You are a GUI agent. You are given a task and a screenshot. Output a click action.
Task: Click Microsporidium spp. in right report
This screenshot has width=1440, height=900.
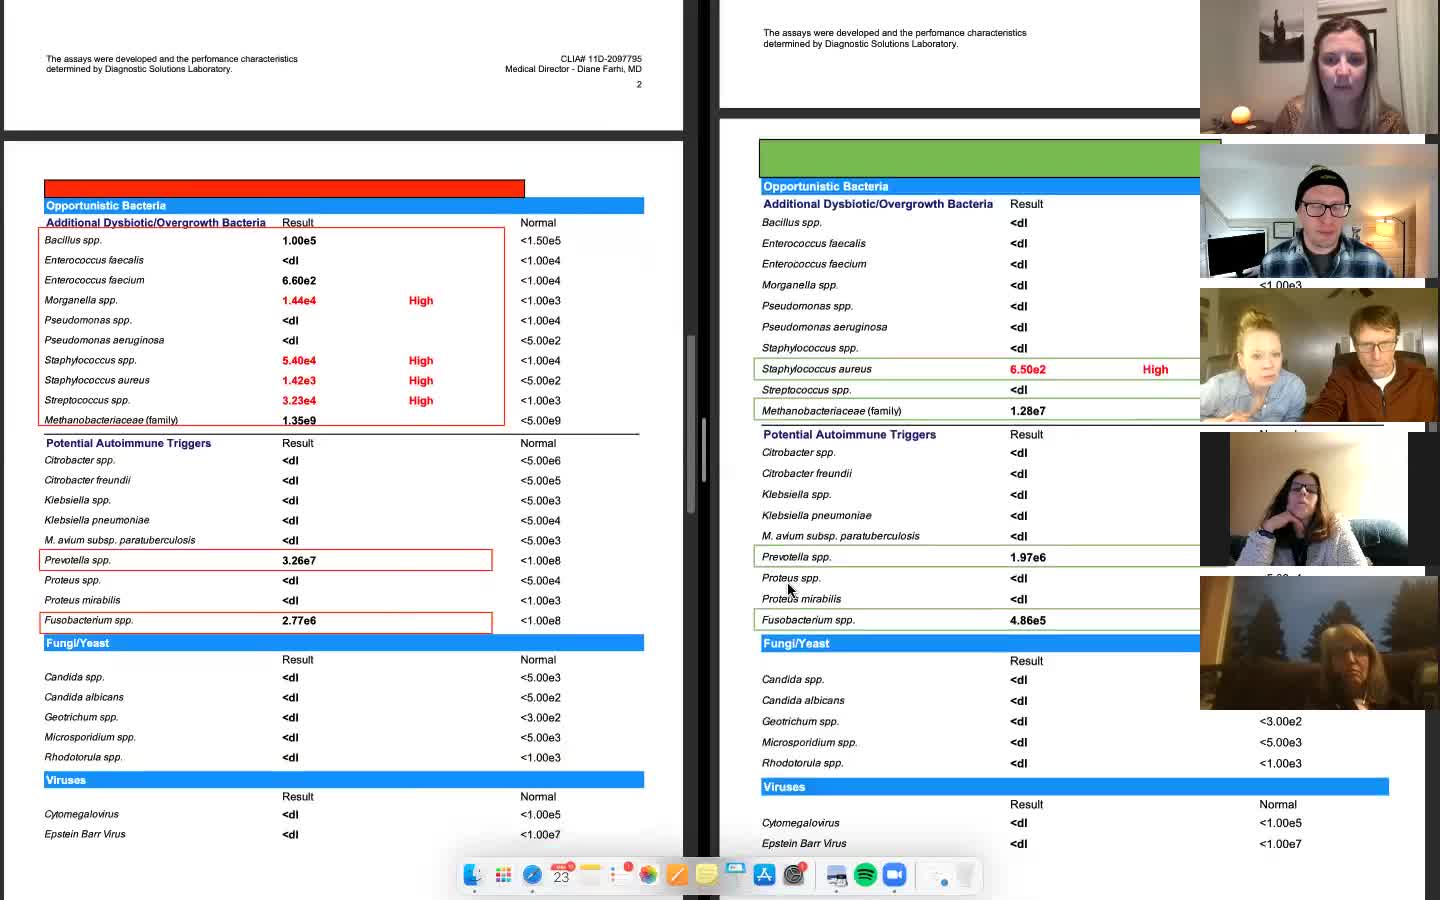(x=810, y=742)
